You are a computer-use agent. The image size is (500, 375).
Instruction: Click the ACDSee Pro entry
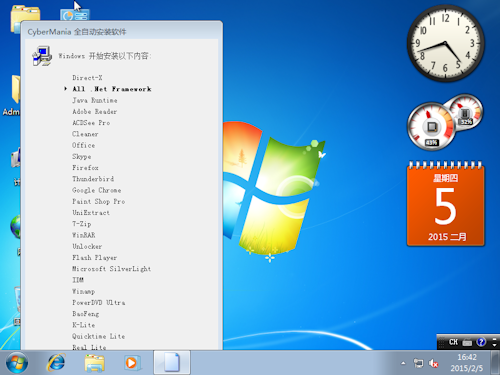tap(91, 123)
